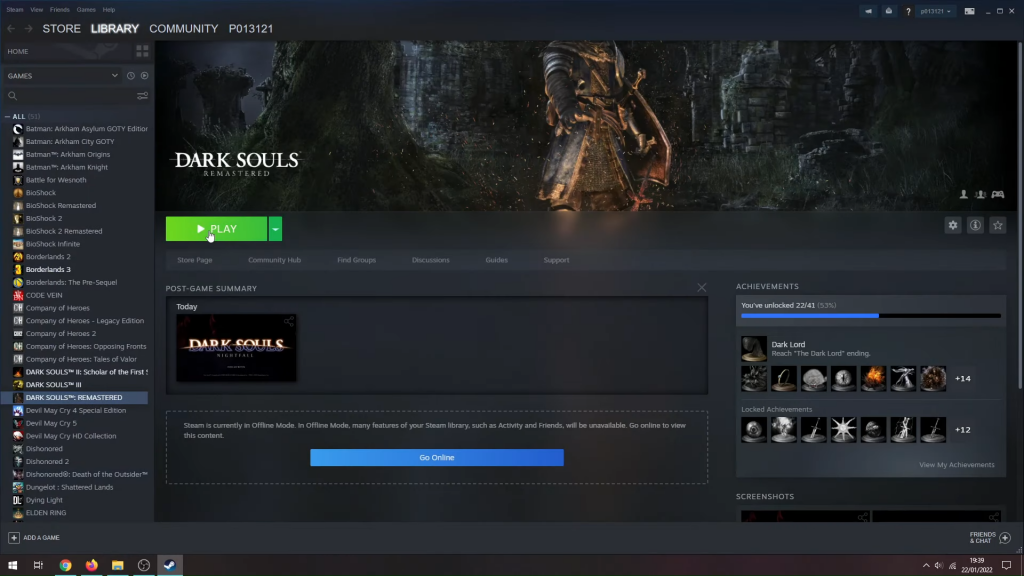Go to the STORE tab
Image resolution: width=1024 pixels, height=576 pixels.
pyautogui.click(x=61, y=29)
